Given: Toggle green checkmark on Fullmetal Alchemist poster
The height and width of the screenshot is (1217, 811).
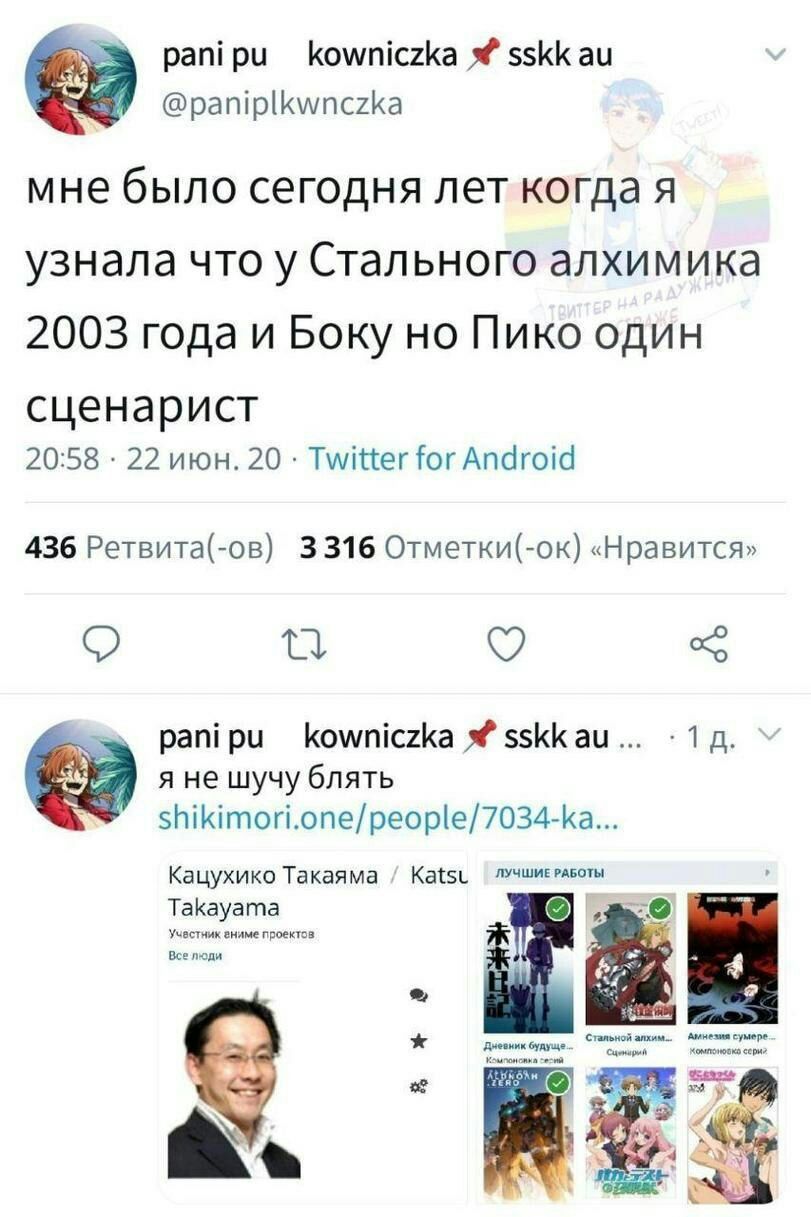Looking at the screenshot, I should click(x=660, y=909).
